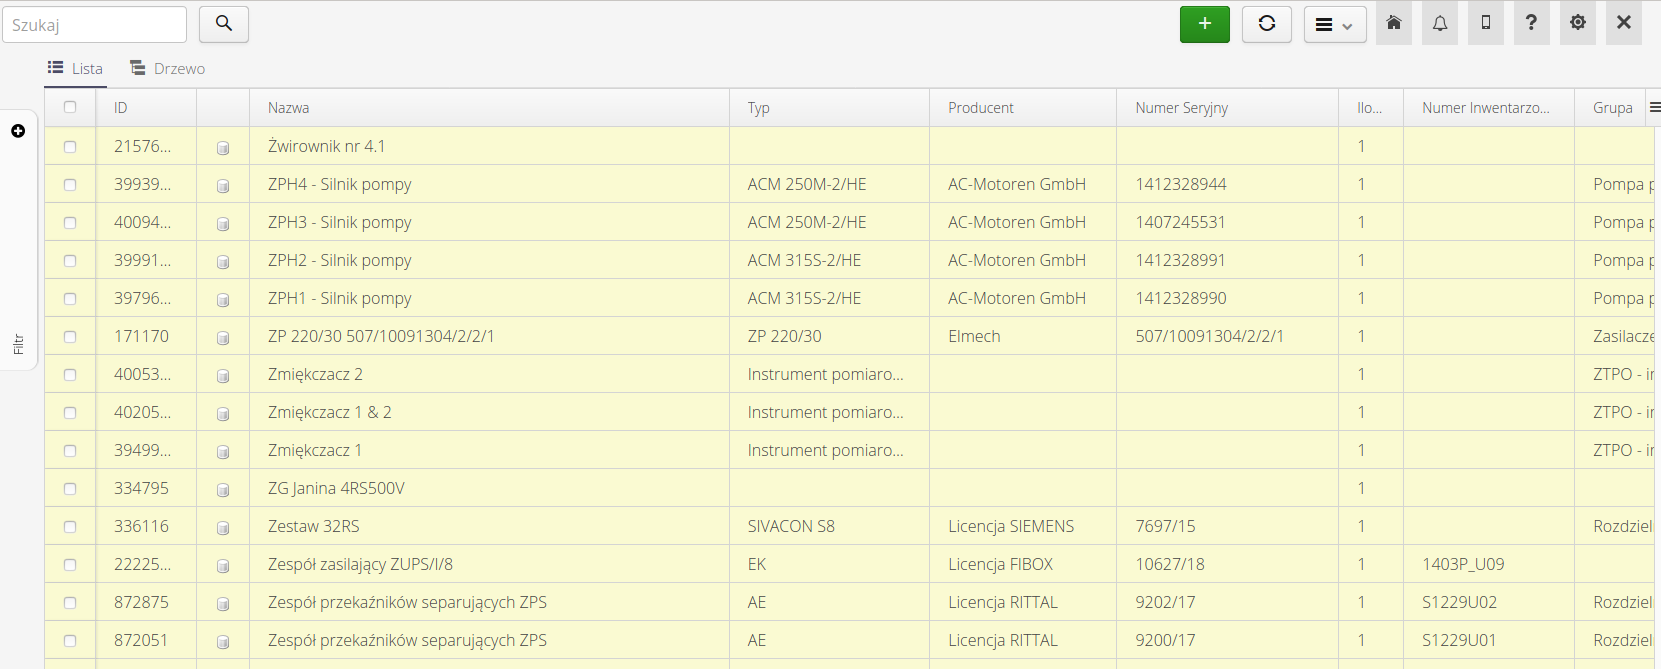
Task: Select the Lista view tab
Action: click(76, 68)
